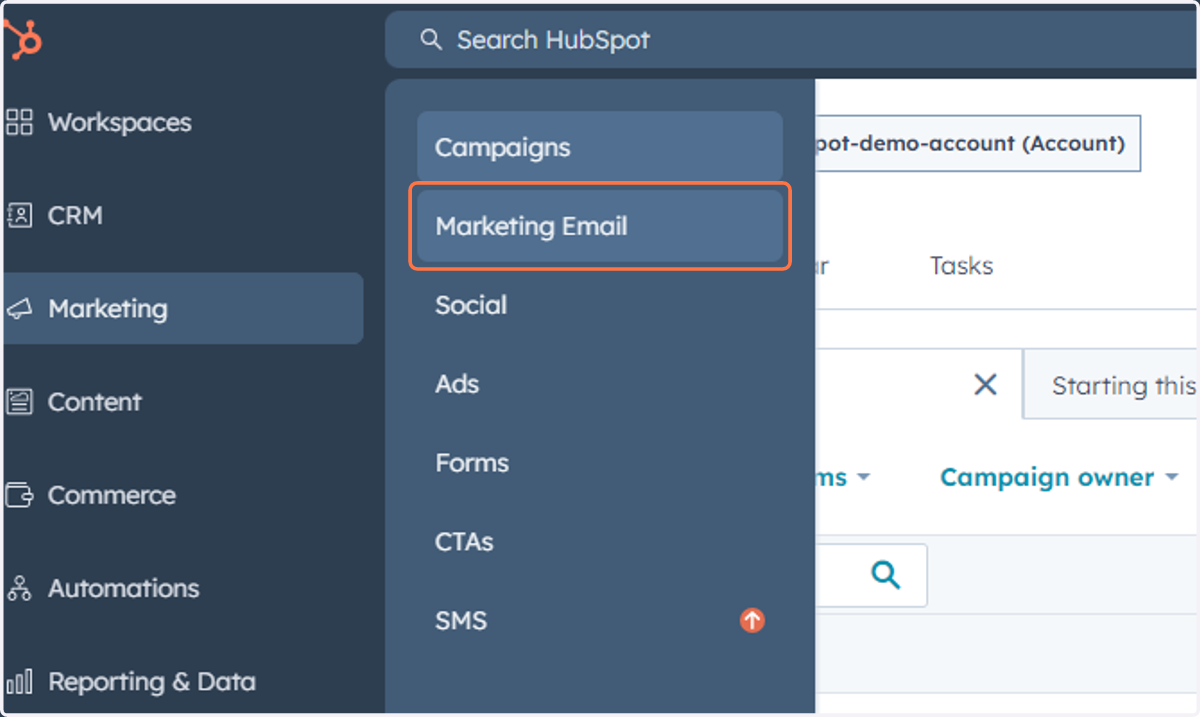The width and height of the screenshot is (1200, 717).
Task: Click the Workspaces grid icon
Action: pyautogui.click(x=19, y=123)
